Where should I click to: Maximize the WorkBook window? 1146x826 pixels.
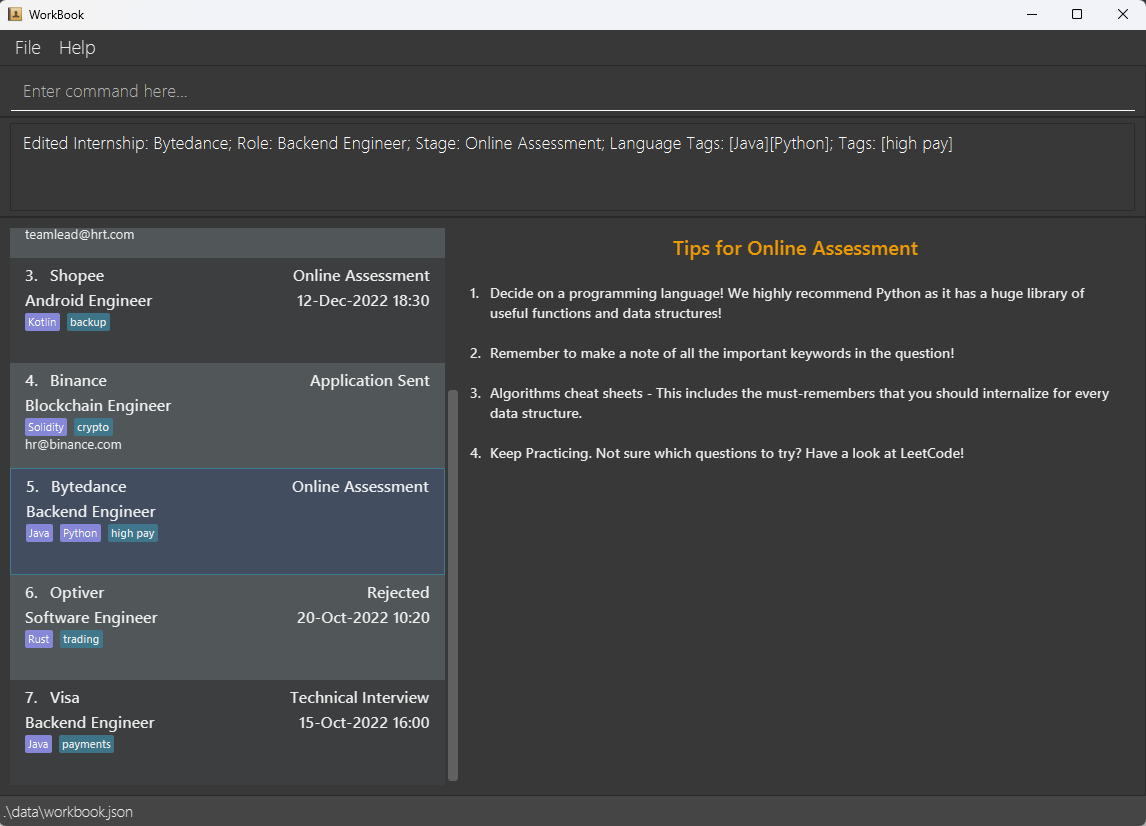1077,15
